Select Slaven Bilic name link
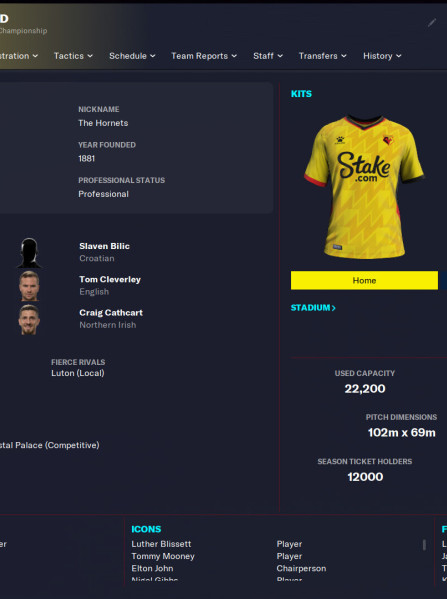 pyautogui.click(x=104, y=246)
